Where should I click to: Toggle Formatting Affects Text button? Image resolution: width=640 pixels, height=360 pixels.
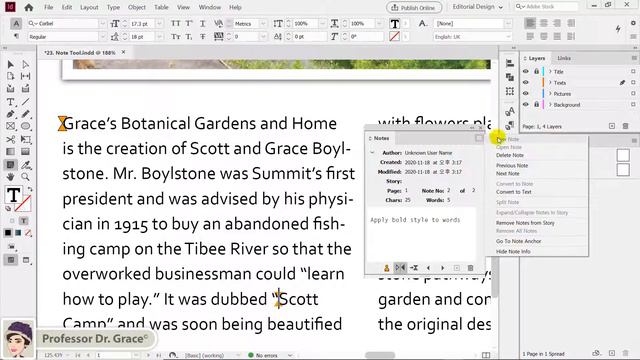(x=24, y=221)
